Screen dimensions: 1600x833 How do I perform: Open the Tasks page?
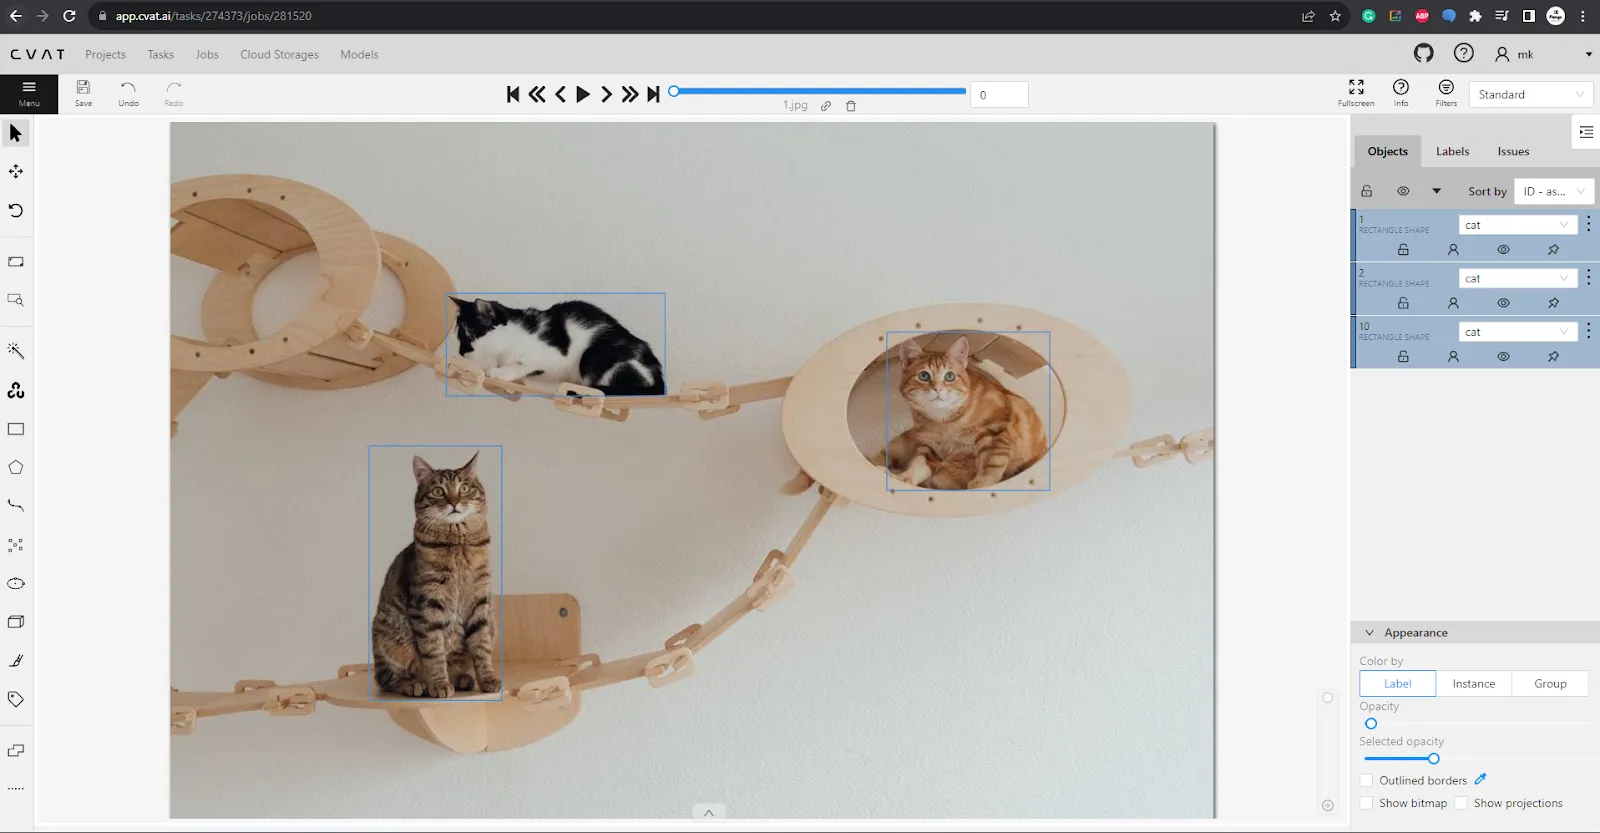160,54
